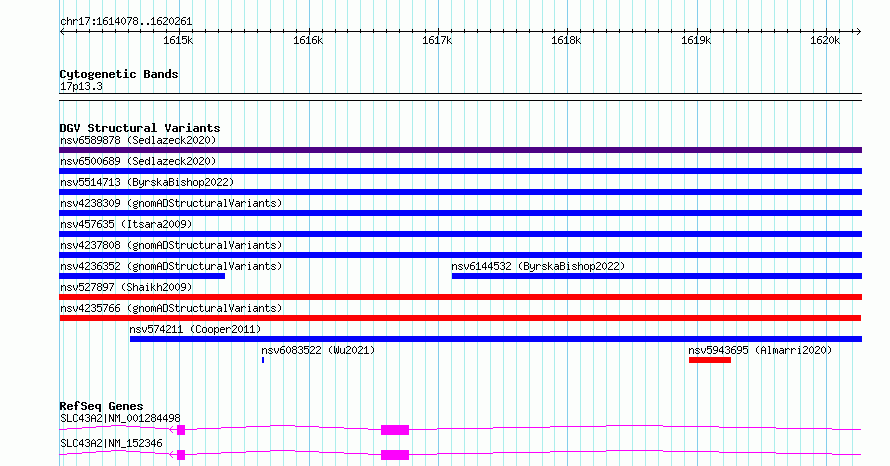Click the large exon of NM_152346 transcript
890x466 pixels.
pyautogui.click(x=395, y=455)
